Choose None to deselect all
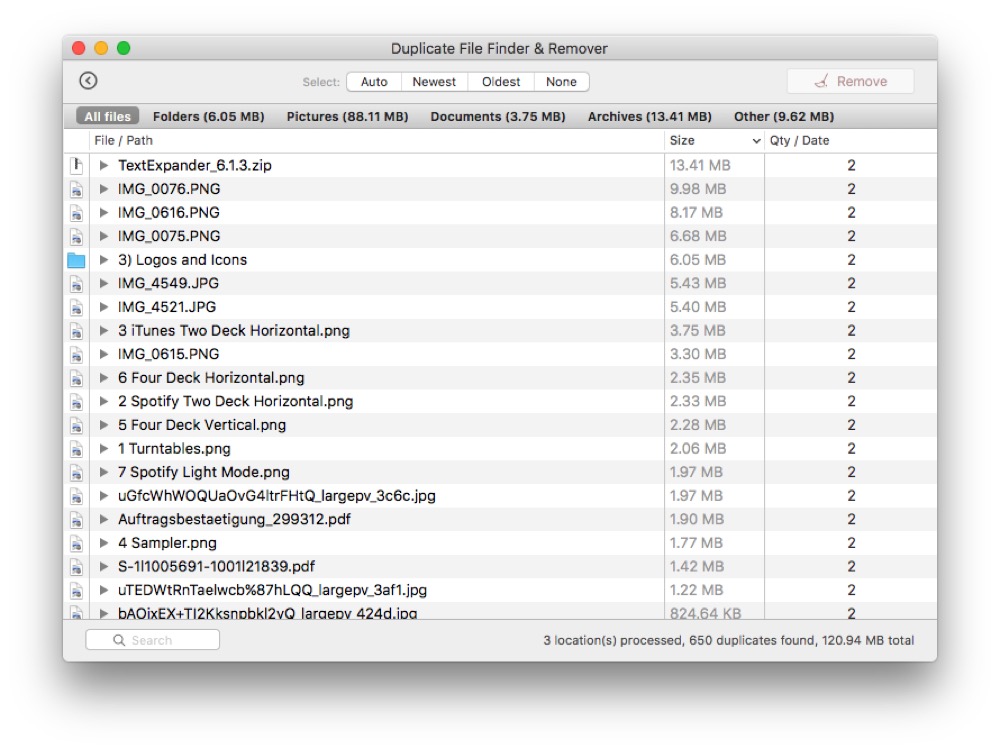This screenshot has height=751, width=1000. click(x=561, y=82)
